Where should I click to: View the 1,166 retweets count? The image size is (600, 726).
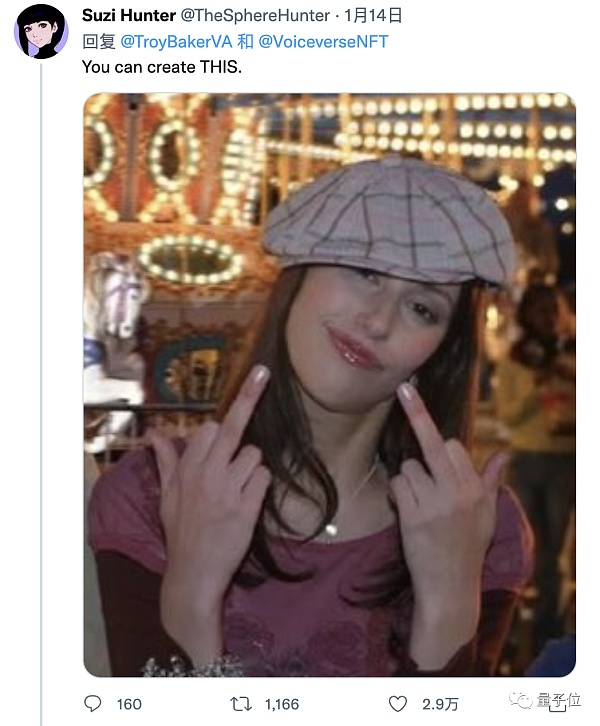coord(282,704)
